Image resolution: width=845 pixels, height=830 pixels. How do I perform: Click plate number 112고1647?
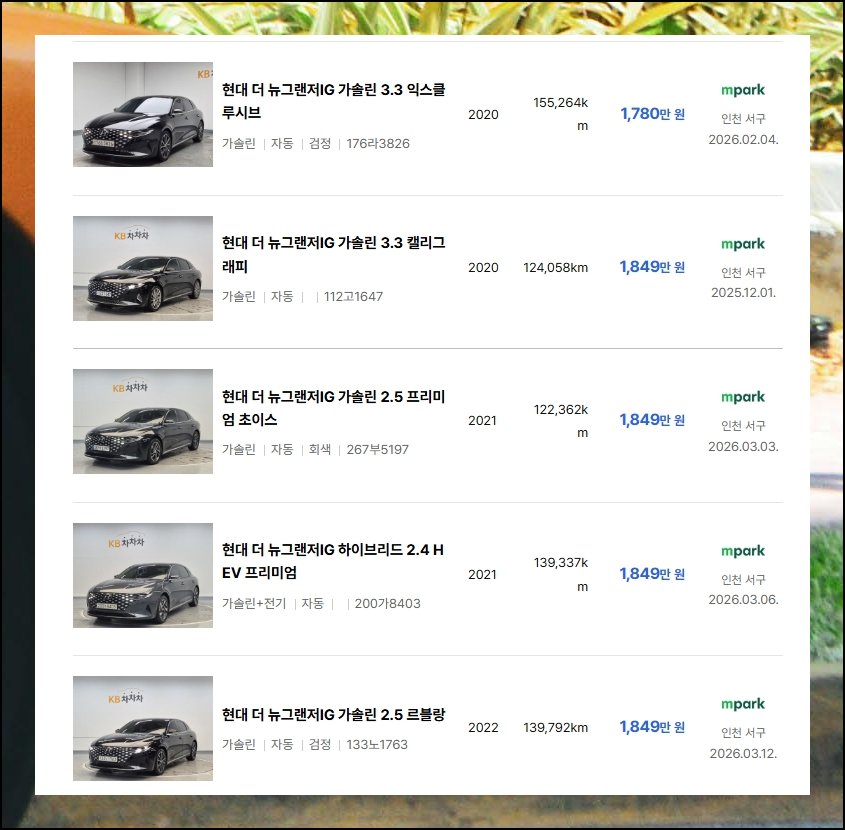coord(354,297)
